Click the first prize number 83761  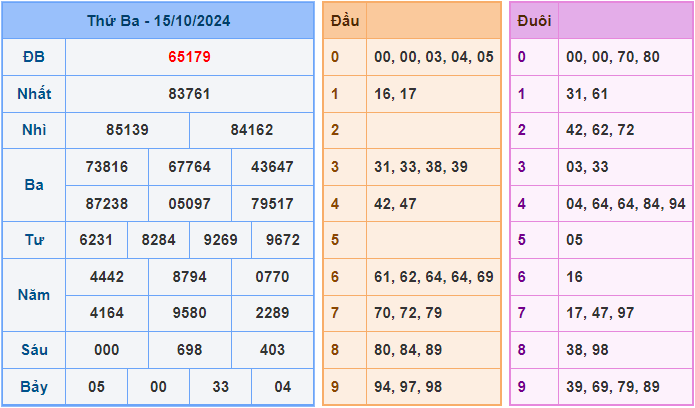189,94
